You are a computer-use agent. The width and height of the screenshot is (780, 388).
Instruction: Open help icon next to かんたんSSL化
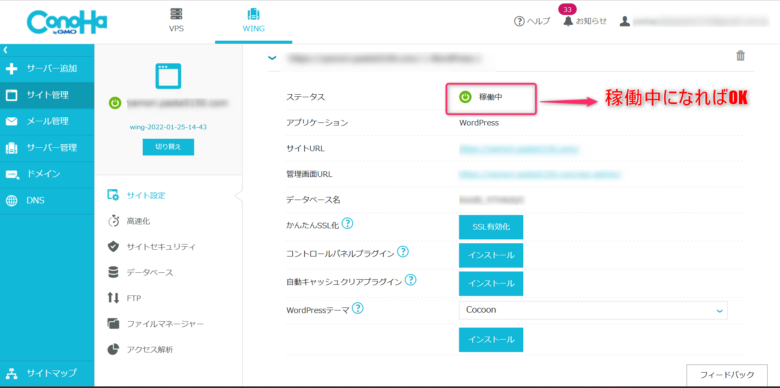tap(348, 224)
